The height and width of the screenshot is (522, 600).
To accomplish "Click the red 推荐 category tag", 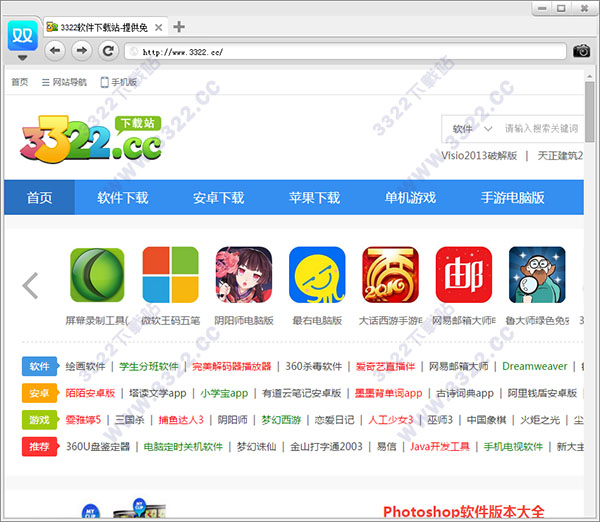I will [40, 447].
